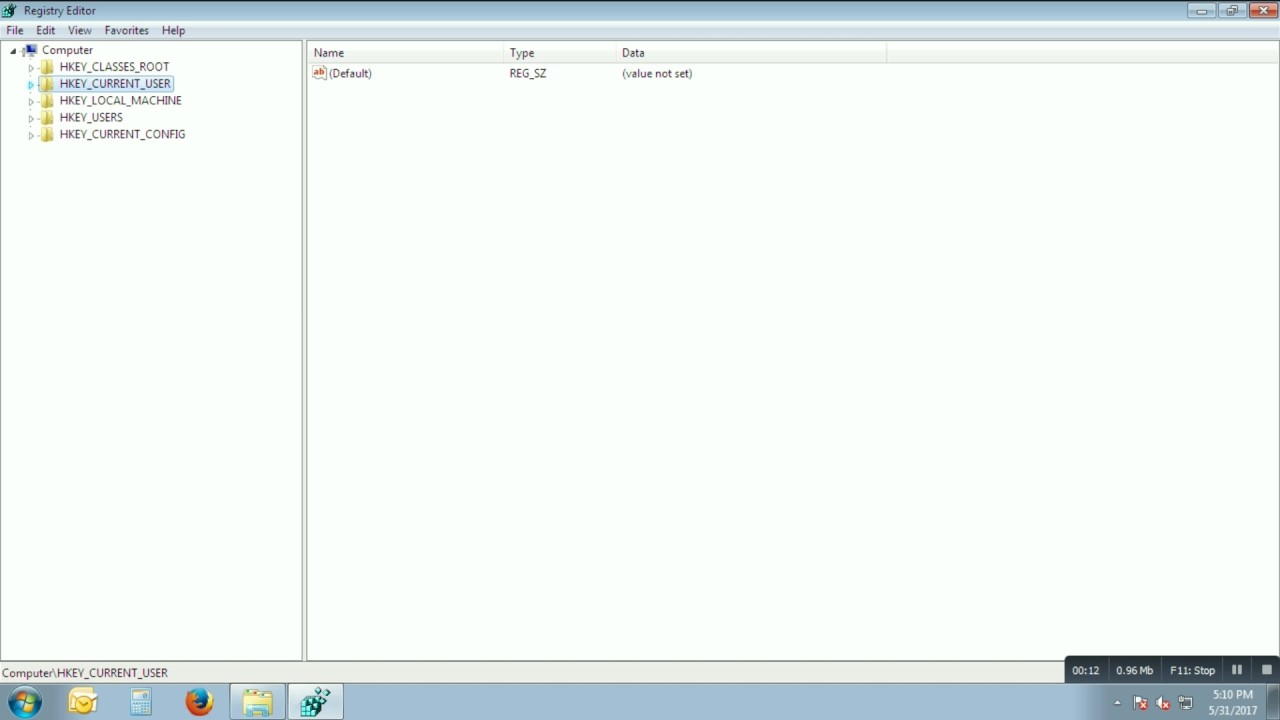
Task: Show hidden system tray icons
Action: tap(1117, 703)
